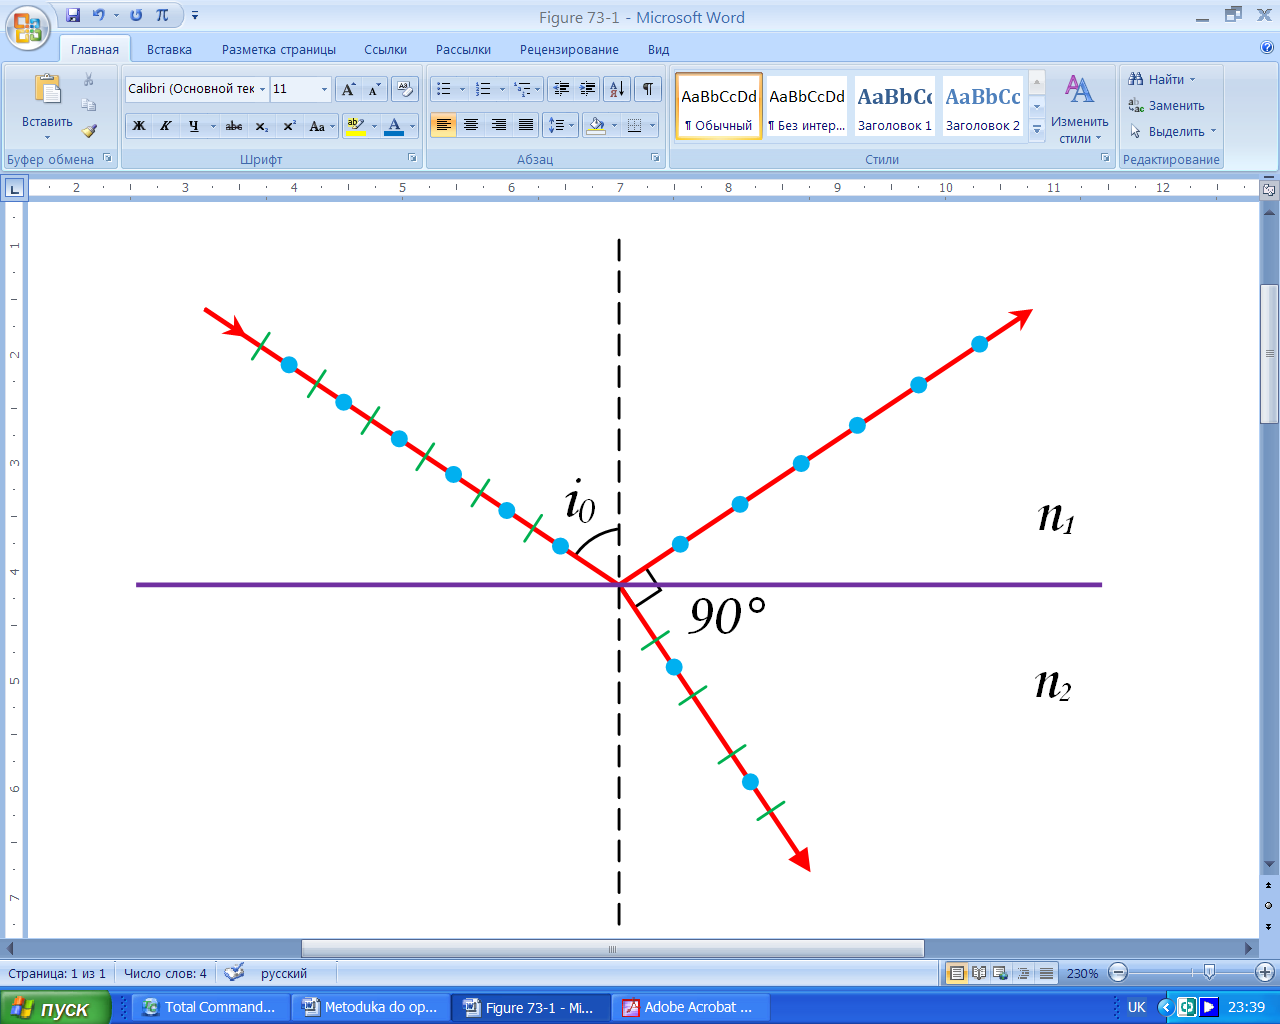Apply numbered list formatting
Viewport: 1280px width, 1024px height.
pos(483,89)
